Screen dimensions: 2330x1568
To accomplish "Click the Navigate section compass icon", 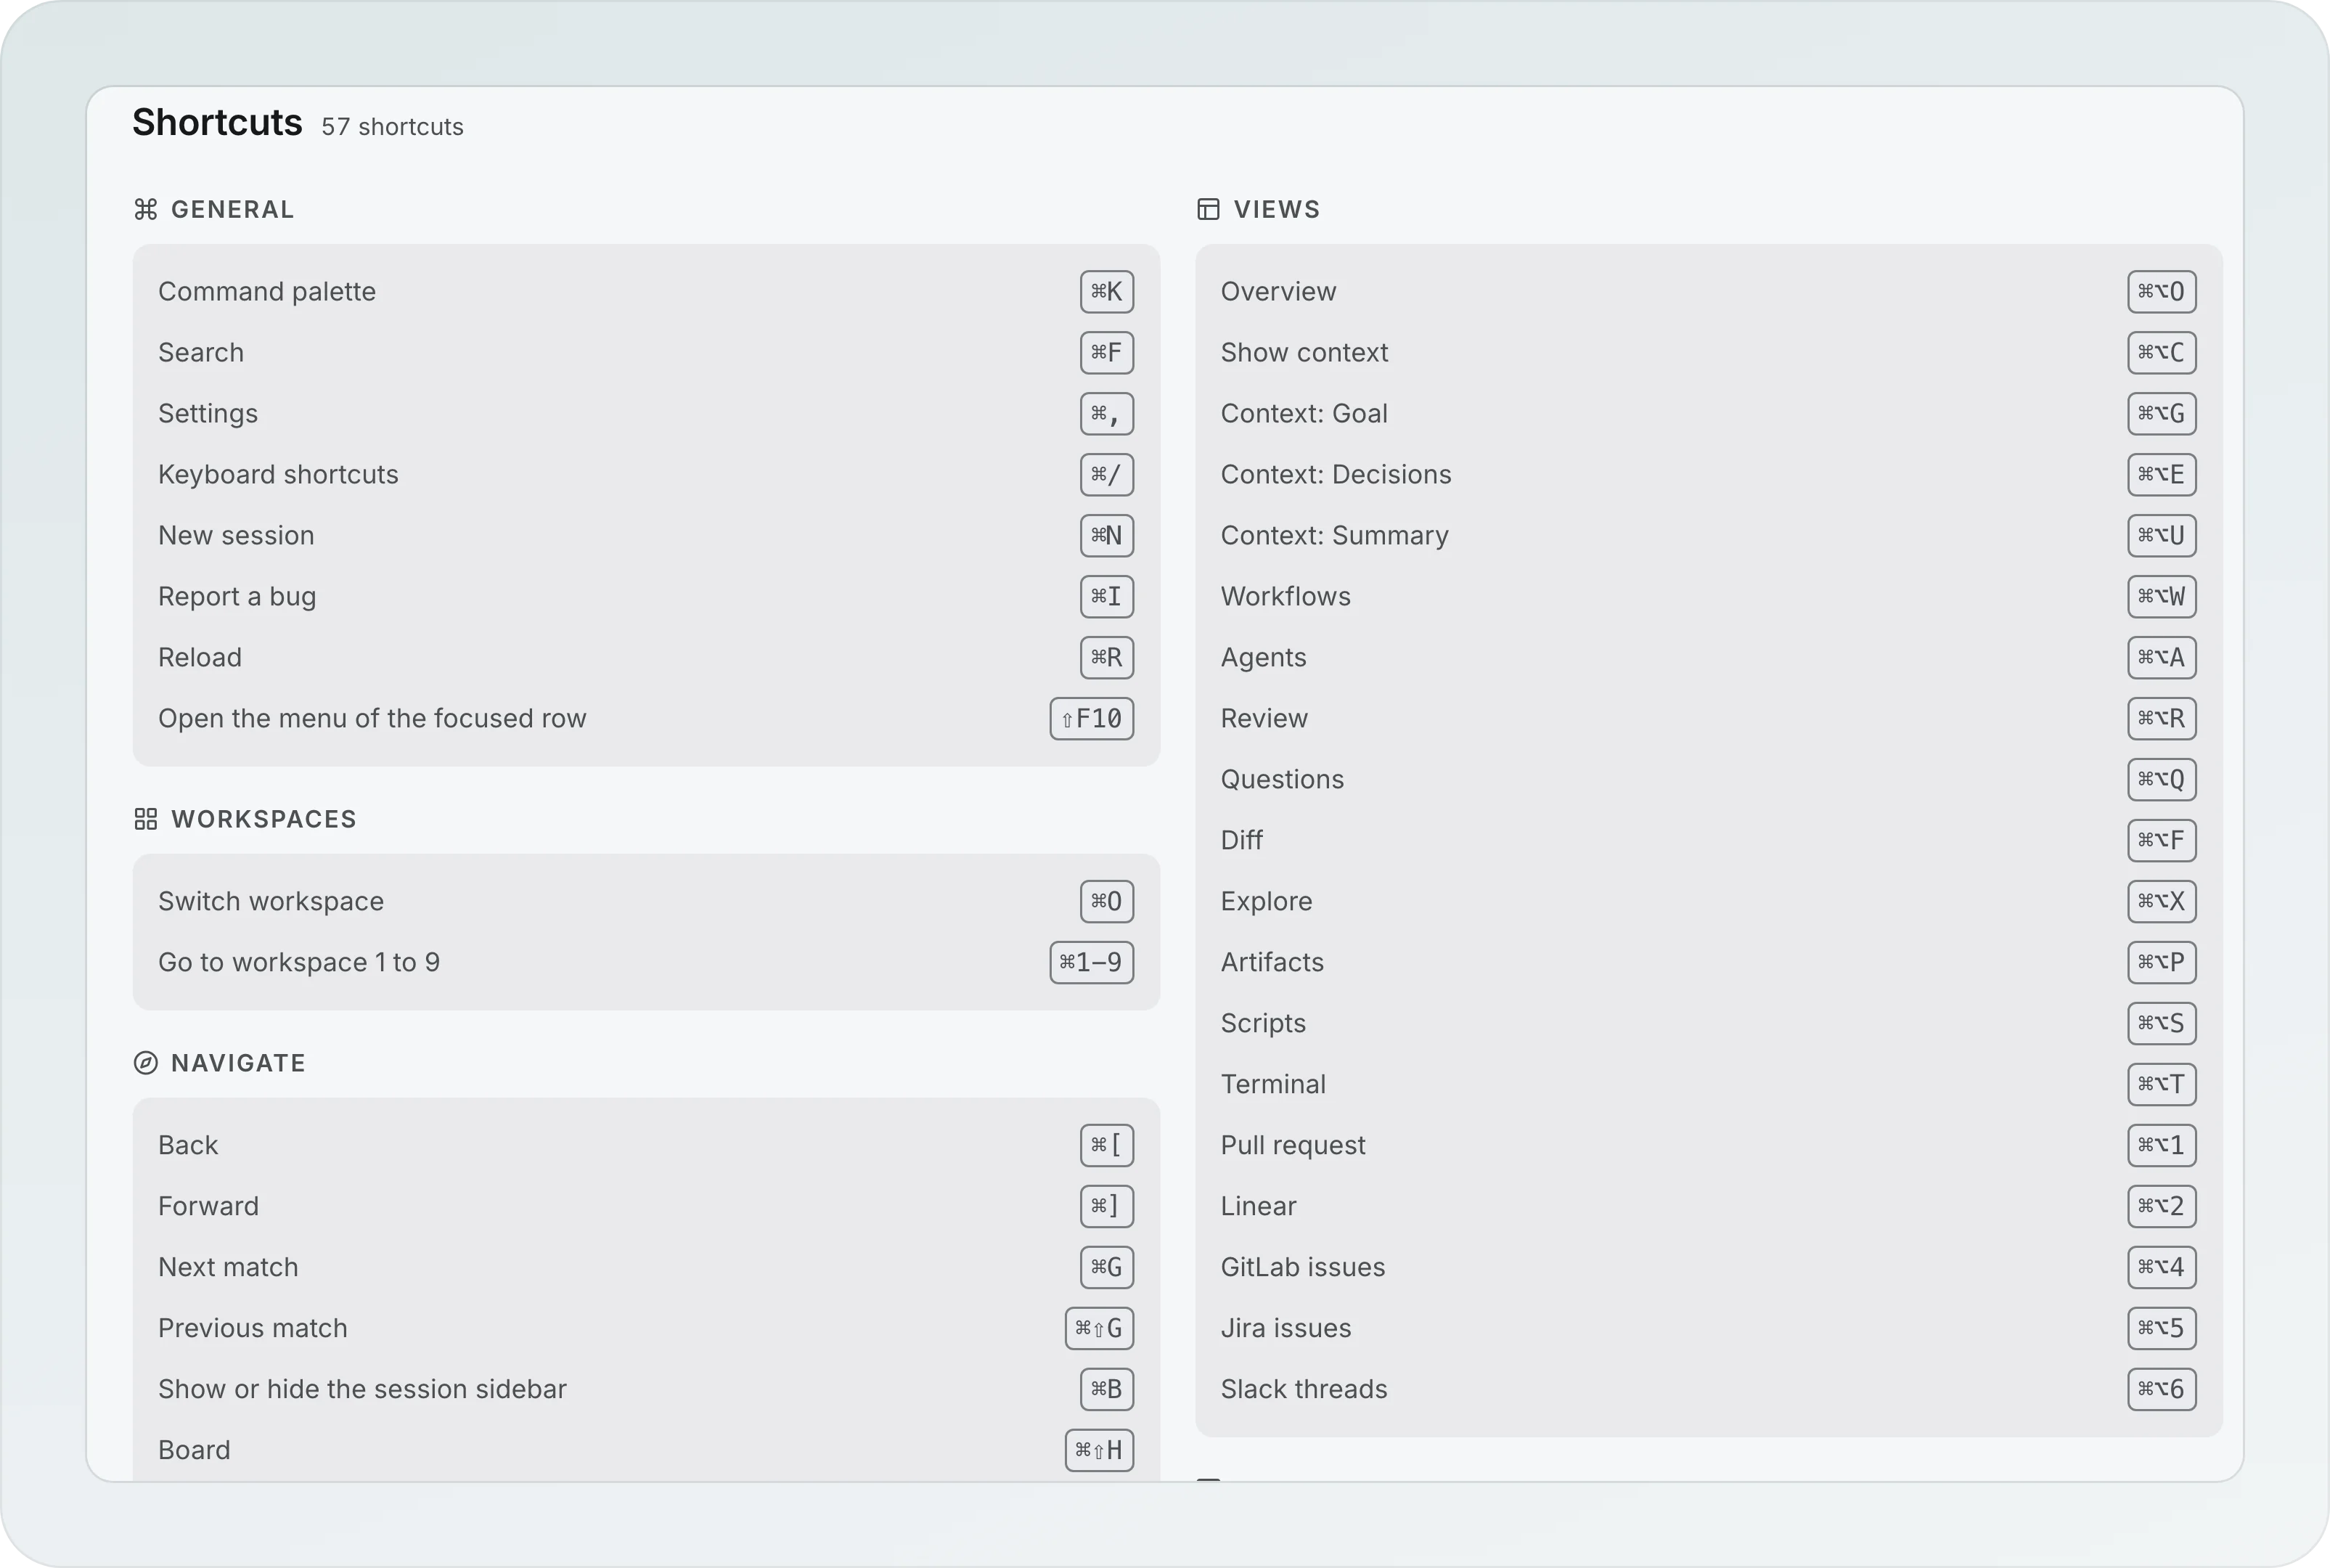I will [x=146, y=1063].
